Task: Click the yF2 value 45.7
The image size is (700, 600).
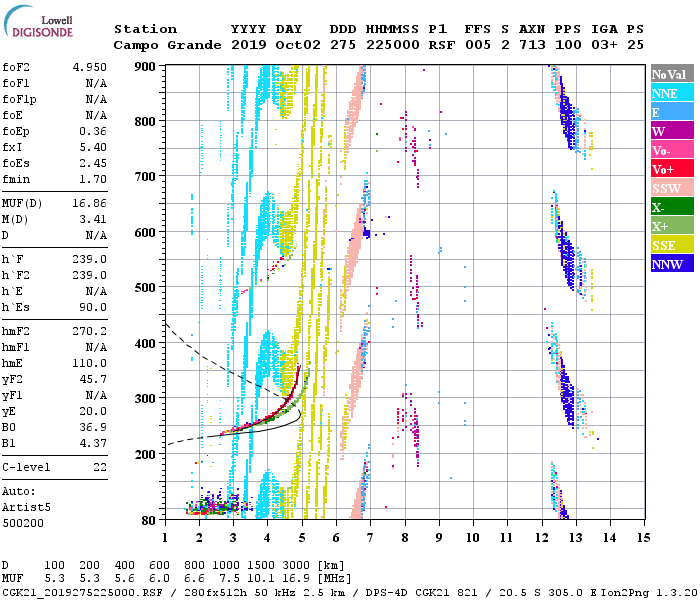Action: coord(93,379)
